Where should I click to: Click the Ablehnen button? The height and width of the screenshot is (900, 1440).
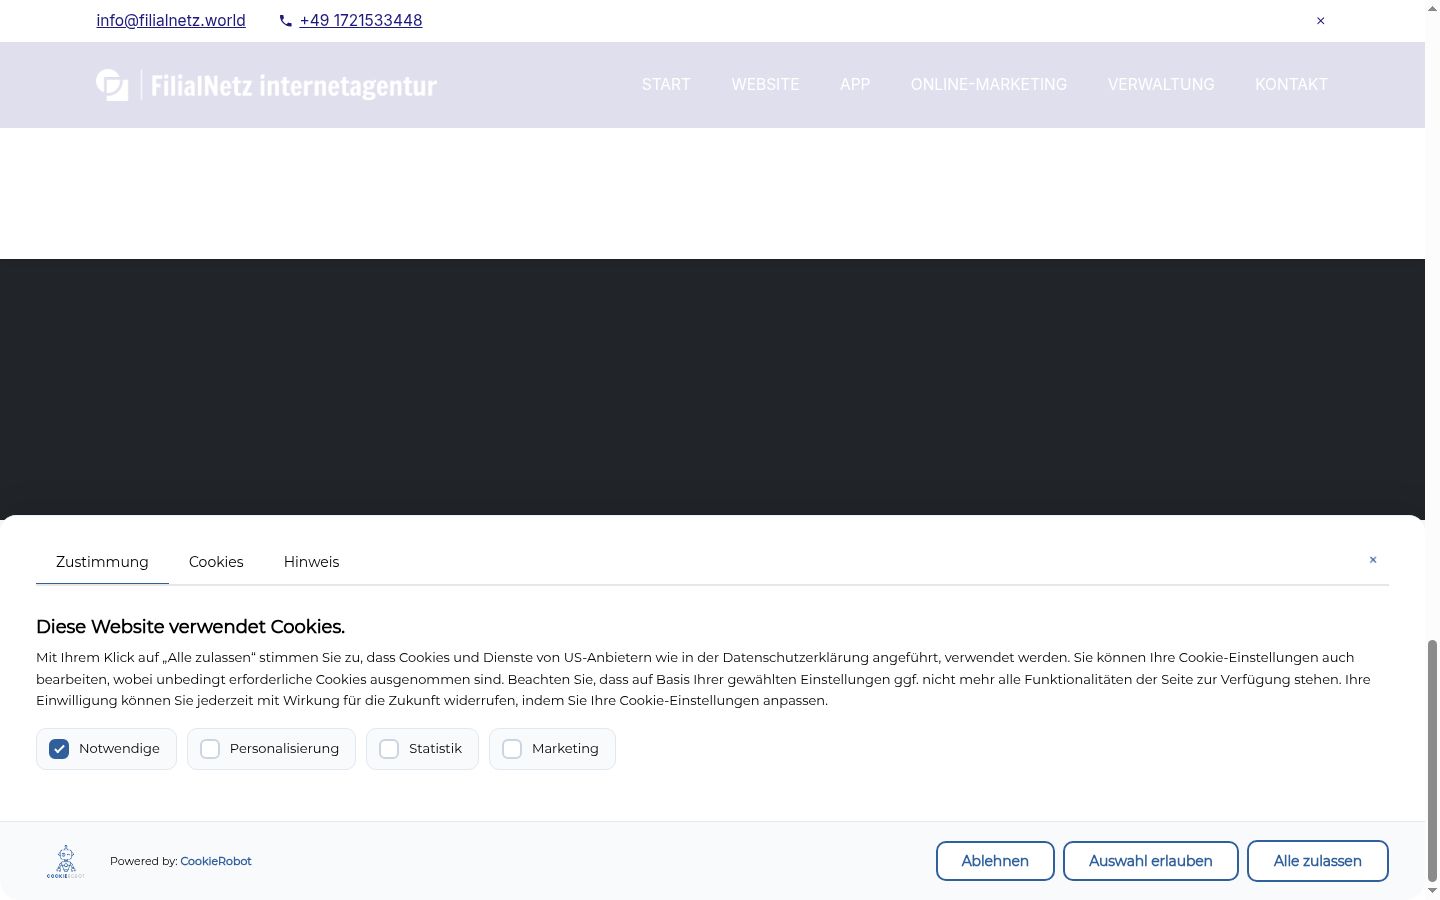(995, 861)
